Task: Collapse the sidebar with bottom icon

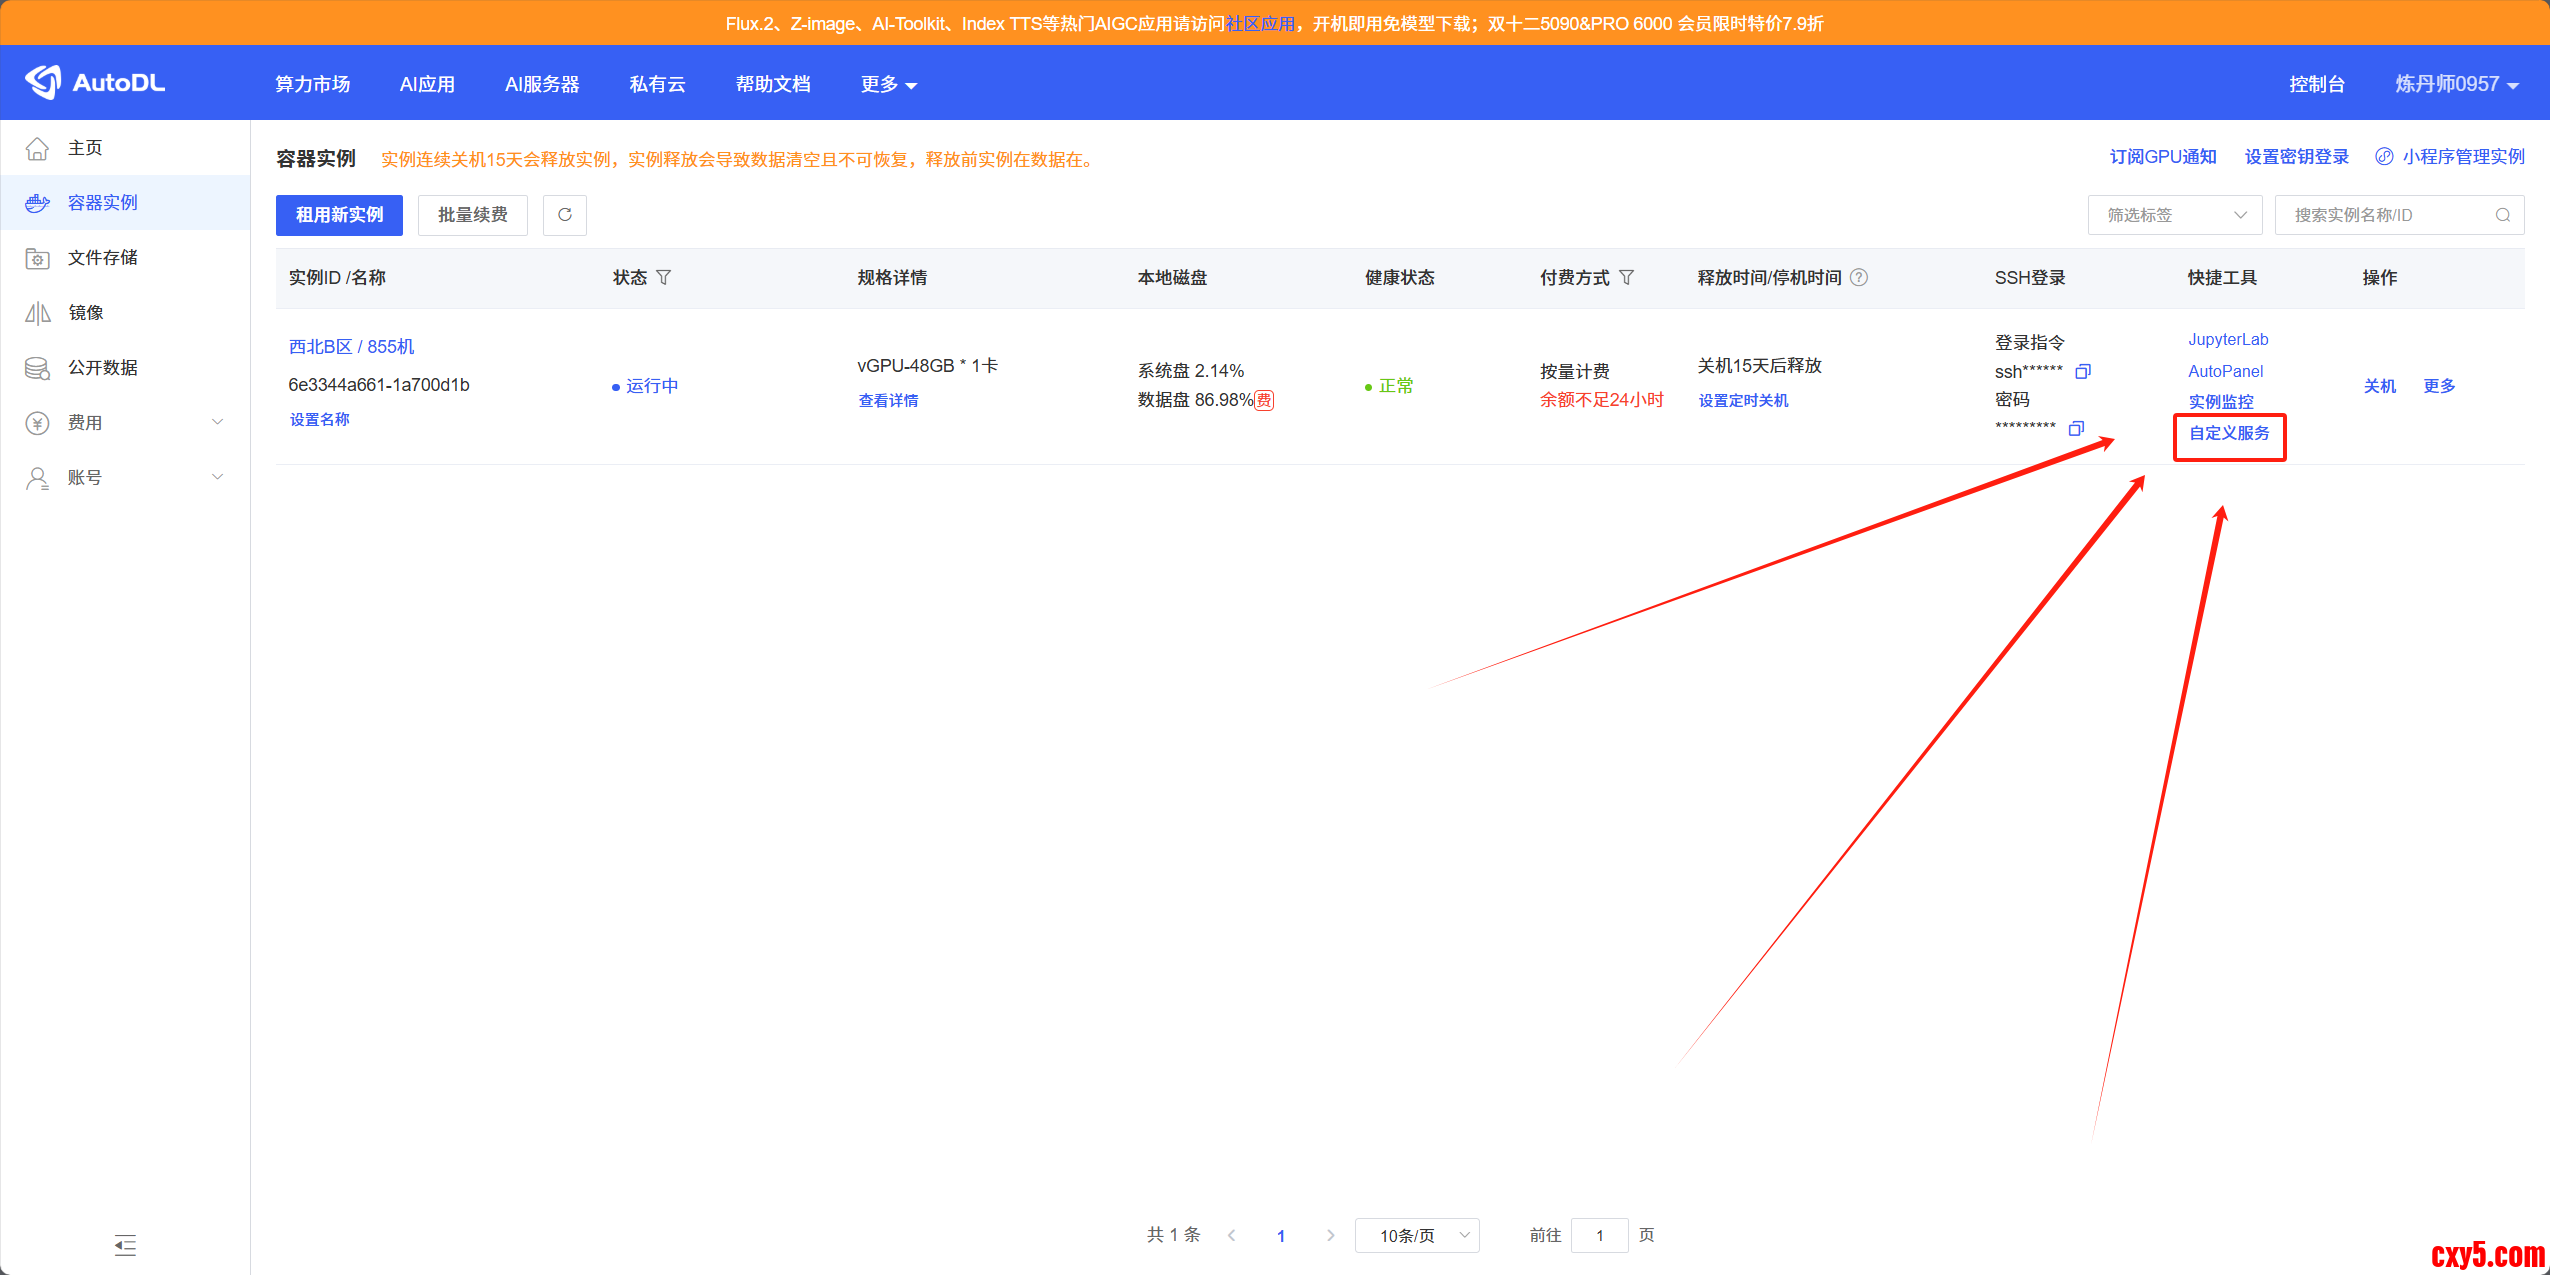Action: [125, 1245]
